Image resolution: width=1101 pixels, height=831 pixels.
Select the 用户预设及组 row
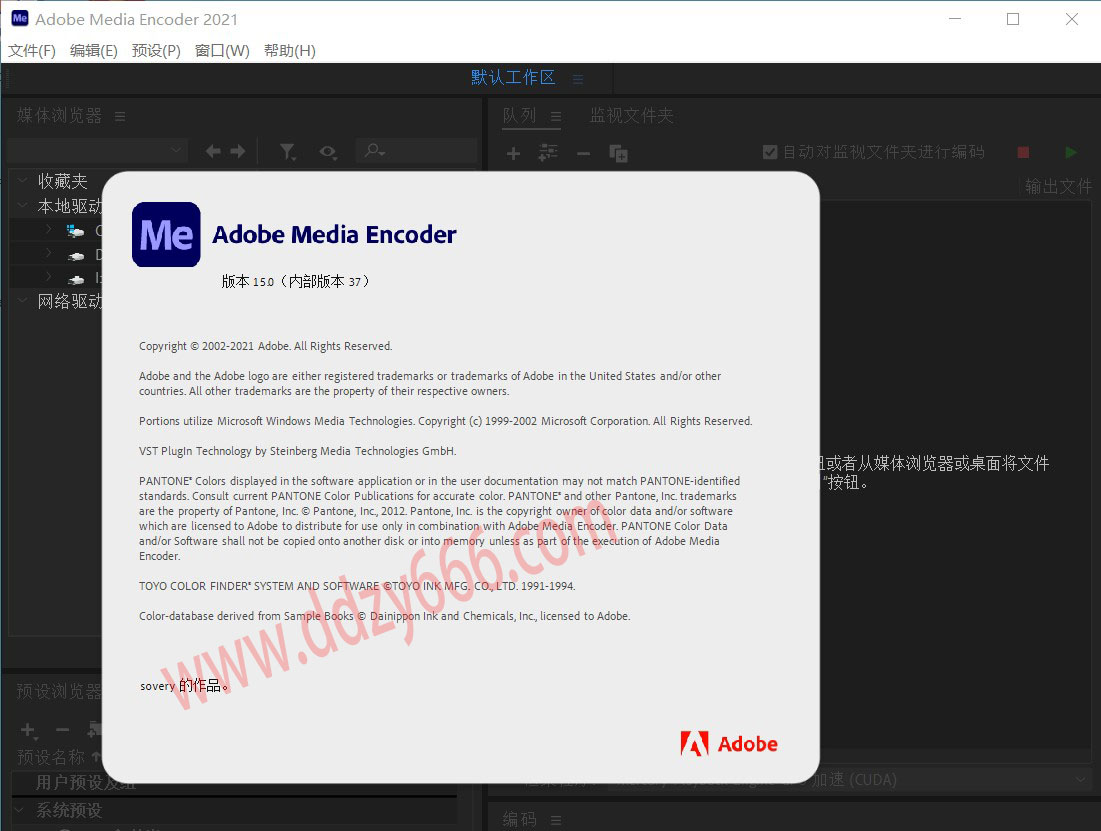click(x=234, y=783)
